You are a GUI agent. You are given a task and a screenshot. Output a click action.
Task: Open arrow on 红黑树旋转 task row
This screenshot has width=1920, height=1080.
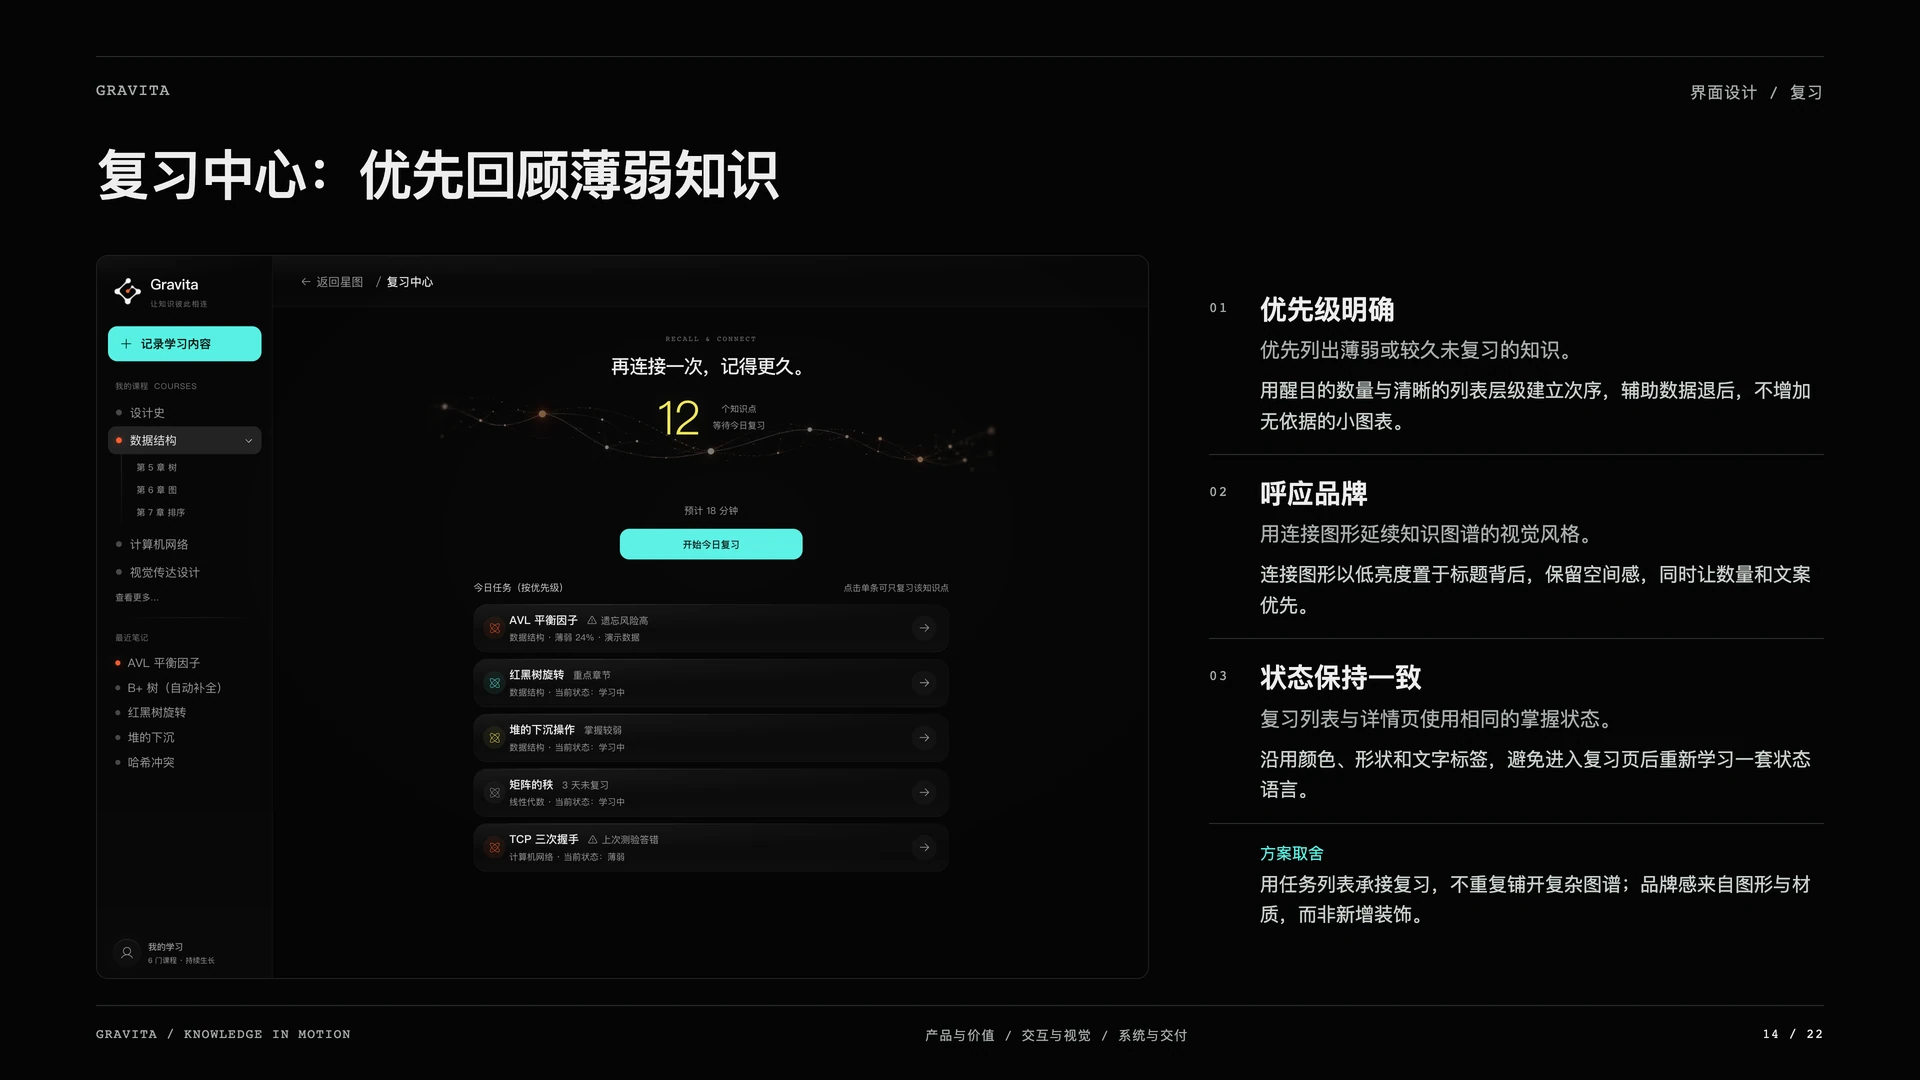point(924,683)
